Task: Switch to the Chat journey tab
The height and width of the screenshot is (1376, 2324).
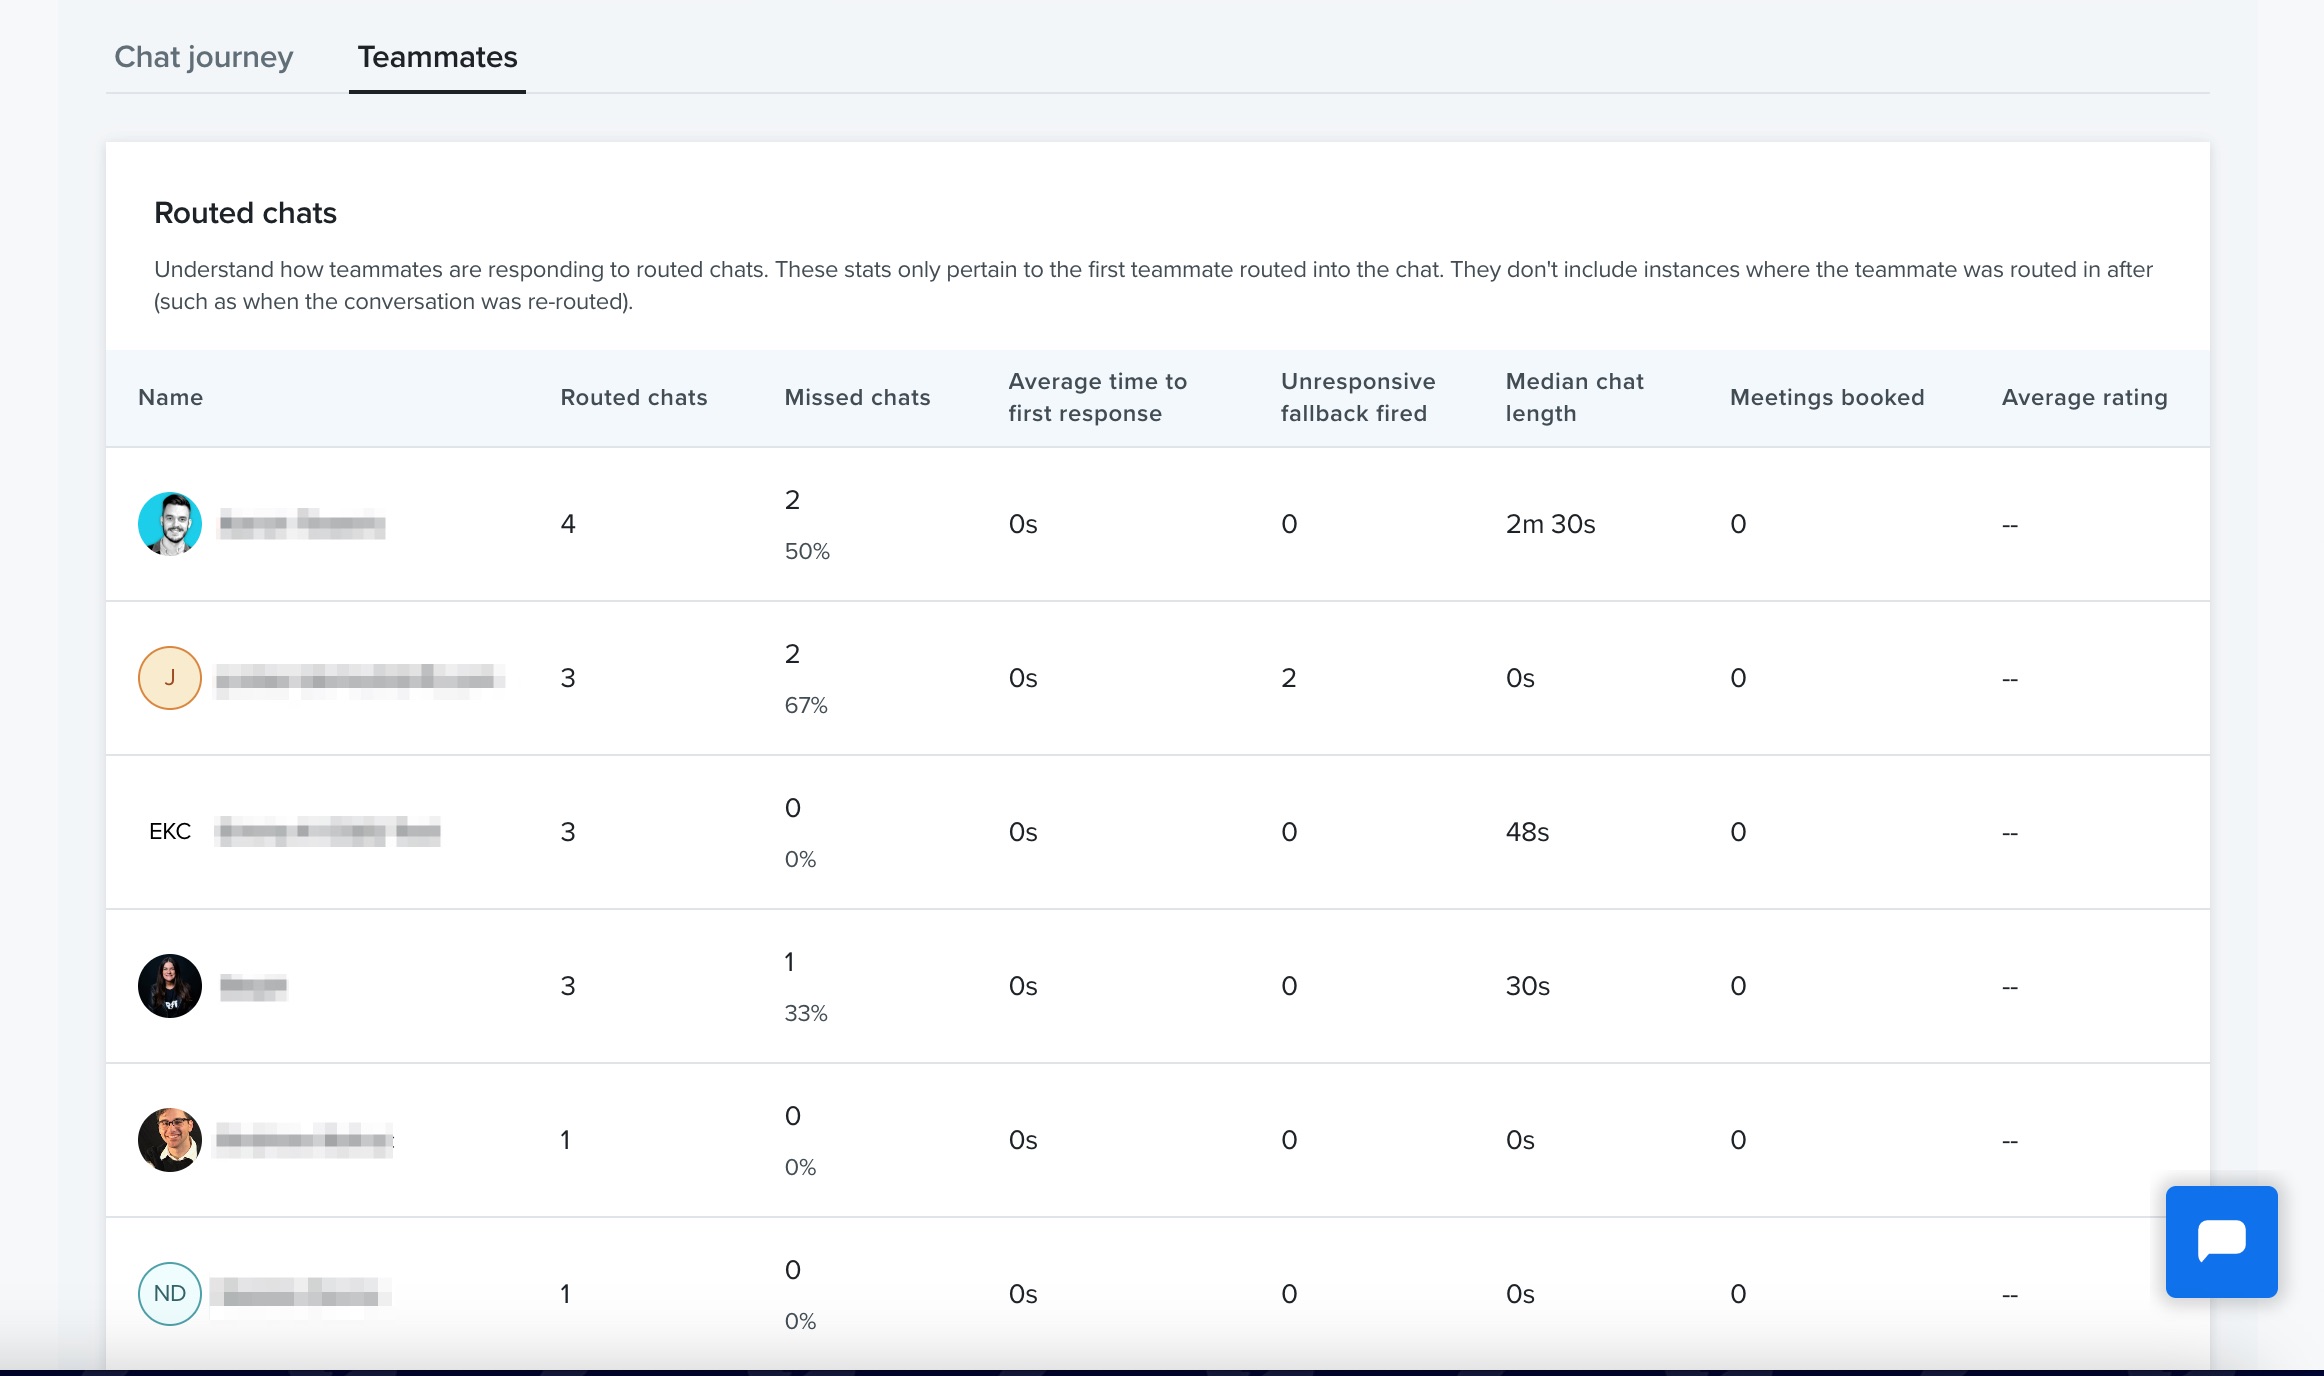Action: pos(204,57)
